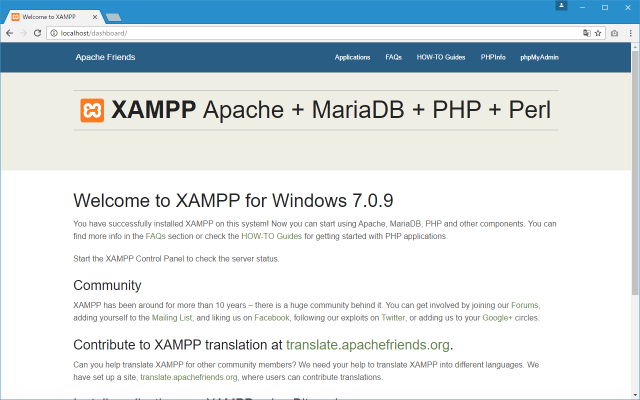Open the Forums community link
Viewport: 640px width, 400px height.
click(x=524, y=305)
